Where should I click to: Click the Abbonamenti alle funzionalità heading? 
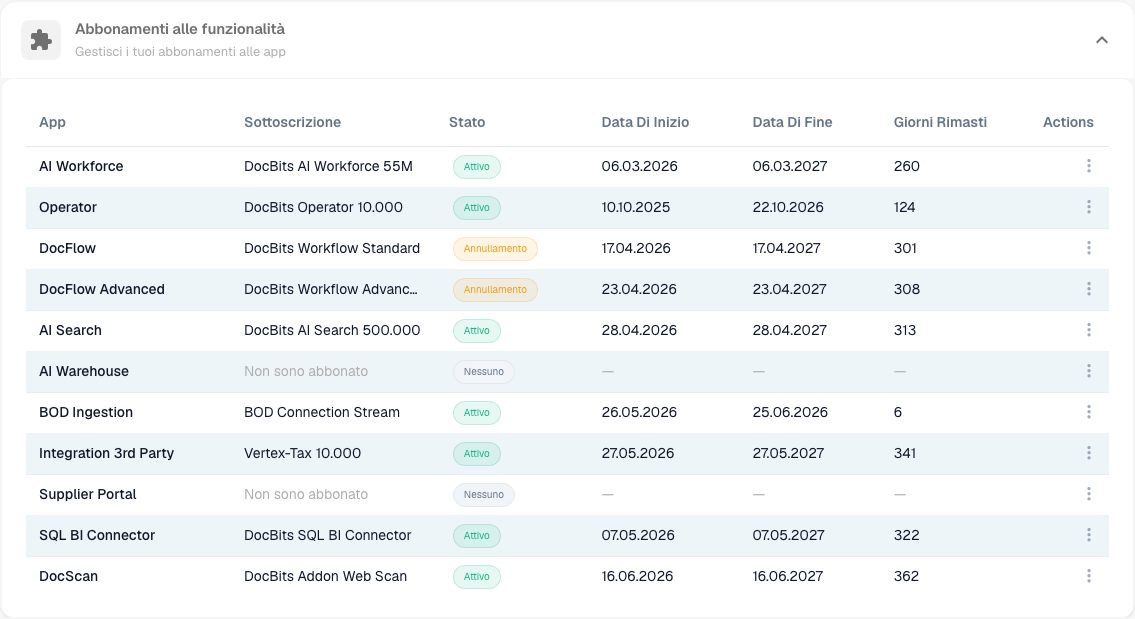point(180,29)
